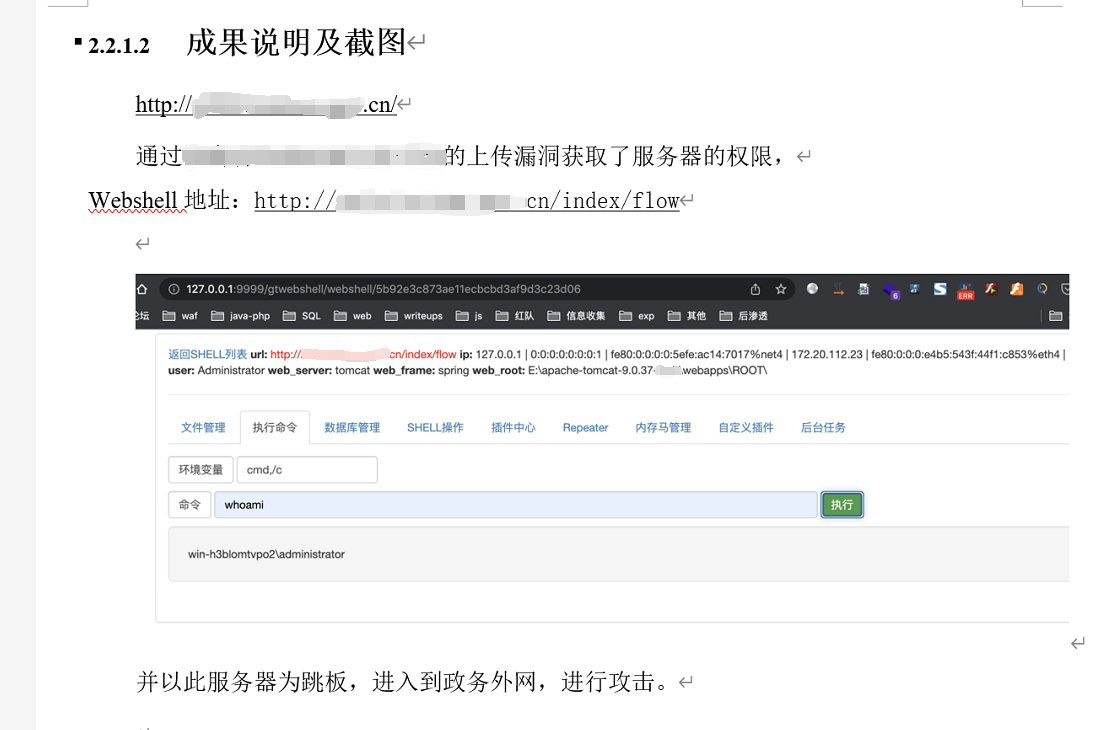Click the red Flash-style extension icon
This screenshot has width=1113, height=730.
[x=991, y=289]
